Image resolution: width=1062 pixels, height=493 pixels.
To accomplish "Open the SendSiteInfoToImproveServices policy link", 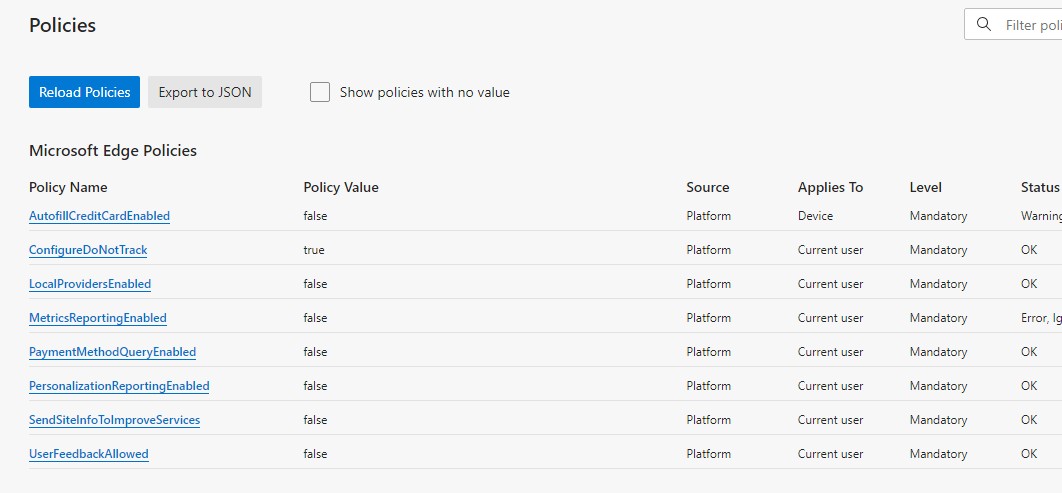I will click(x=114, y=419).
